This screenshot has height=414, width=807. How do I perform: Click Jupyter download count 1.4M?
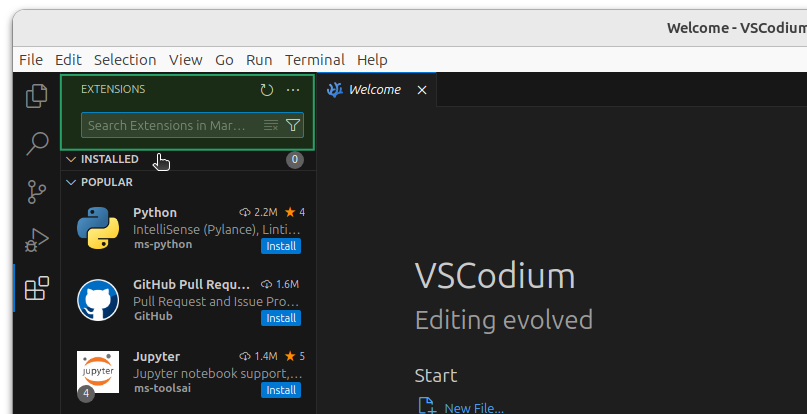(x=258, y=356)
